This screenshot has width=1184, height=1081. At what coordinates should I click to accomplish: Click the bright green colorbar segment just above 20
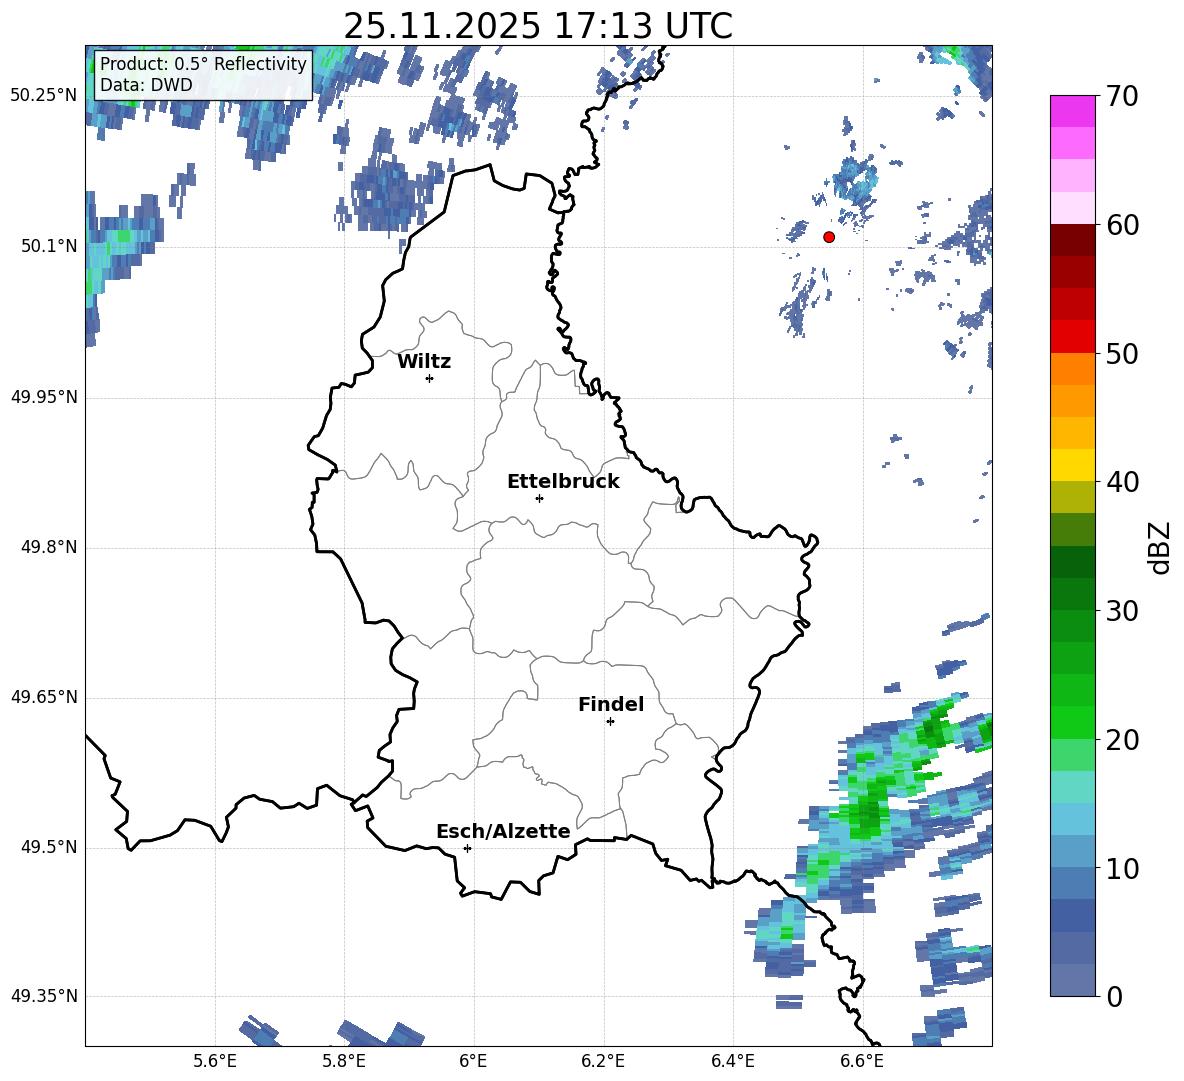(x=1072, y=722)
